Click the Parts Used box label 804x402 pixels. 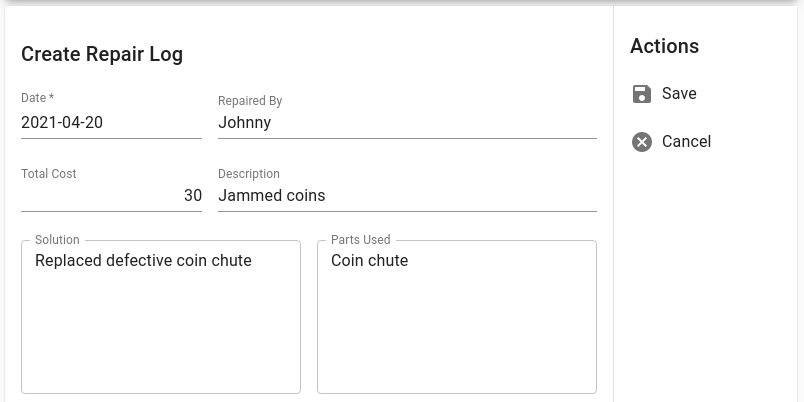(x=360, y=239)
